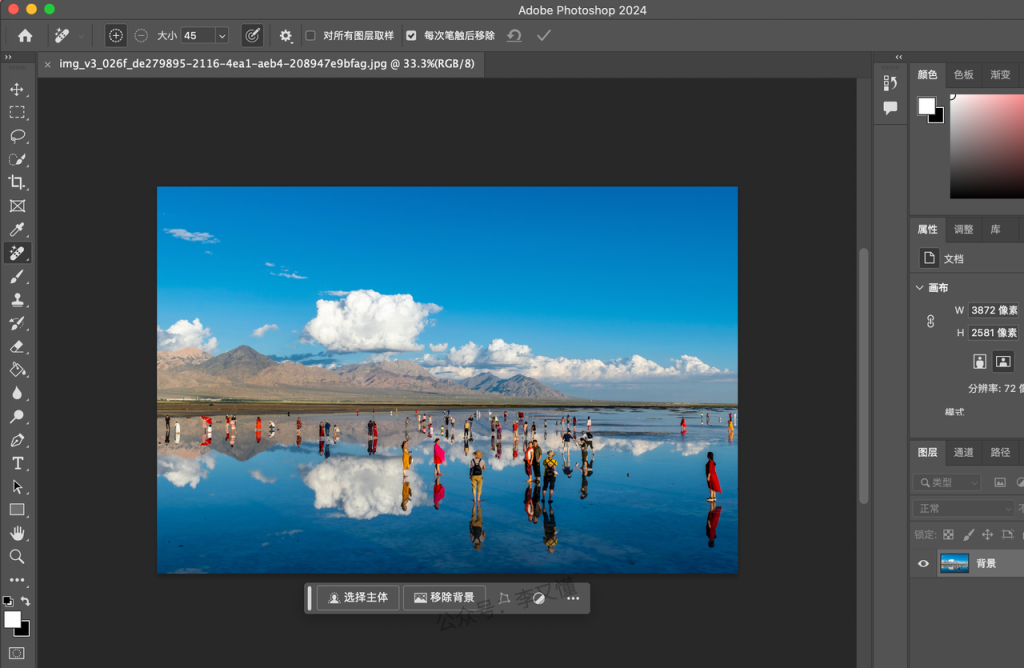Select the Remove healing tool in the left toolbar
1024x668 pixels.
17,253
